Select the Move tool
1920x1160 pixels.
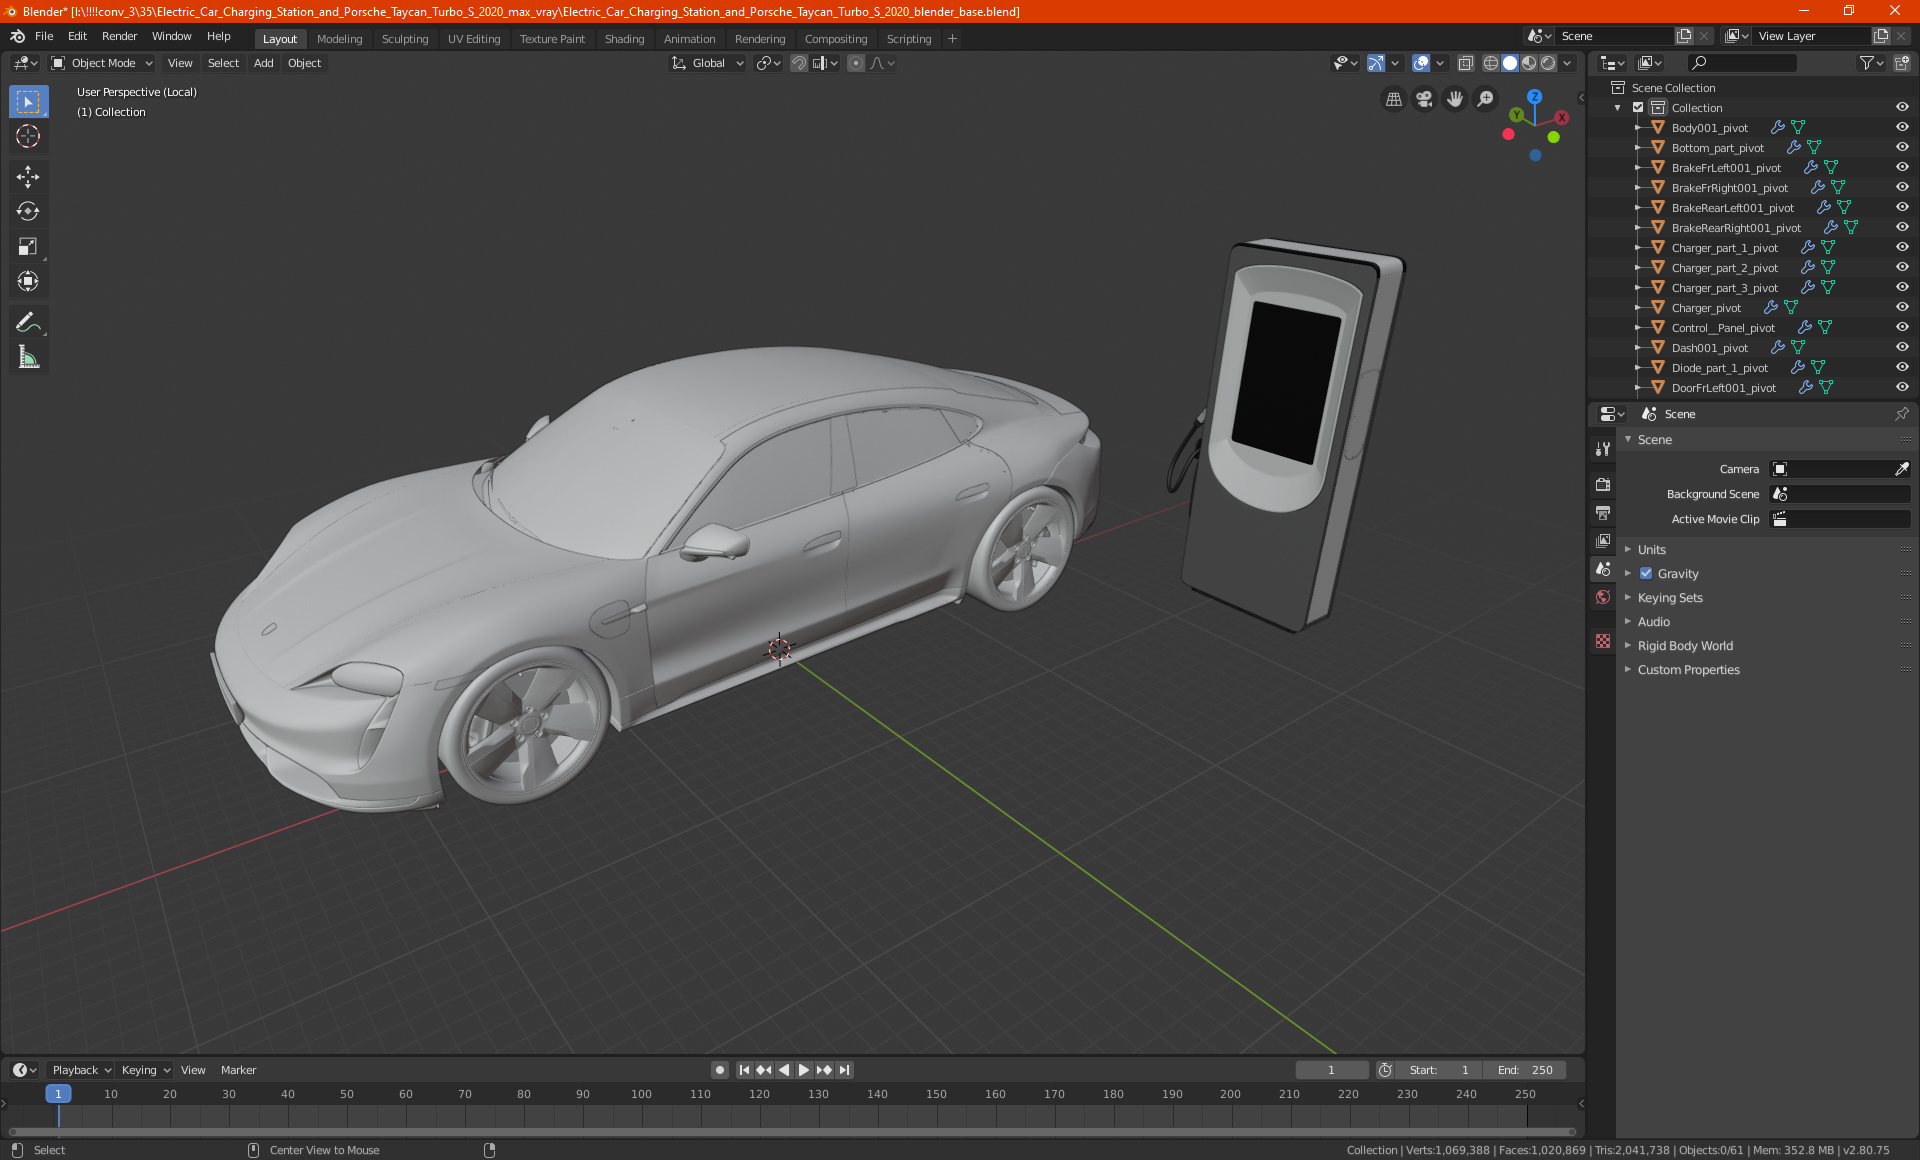[x=28, y=177]
